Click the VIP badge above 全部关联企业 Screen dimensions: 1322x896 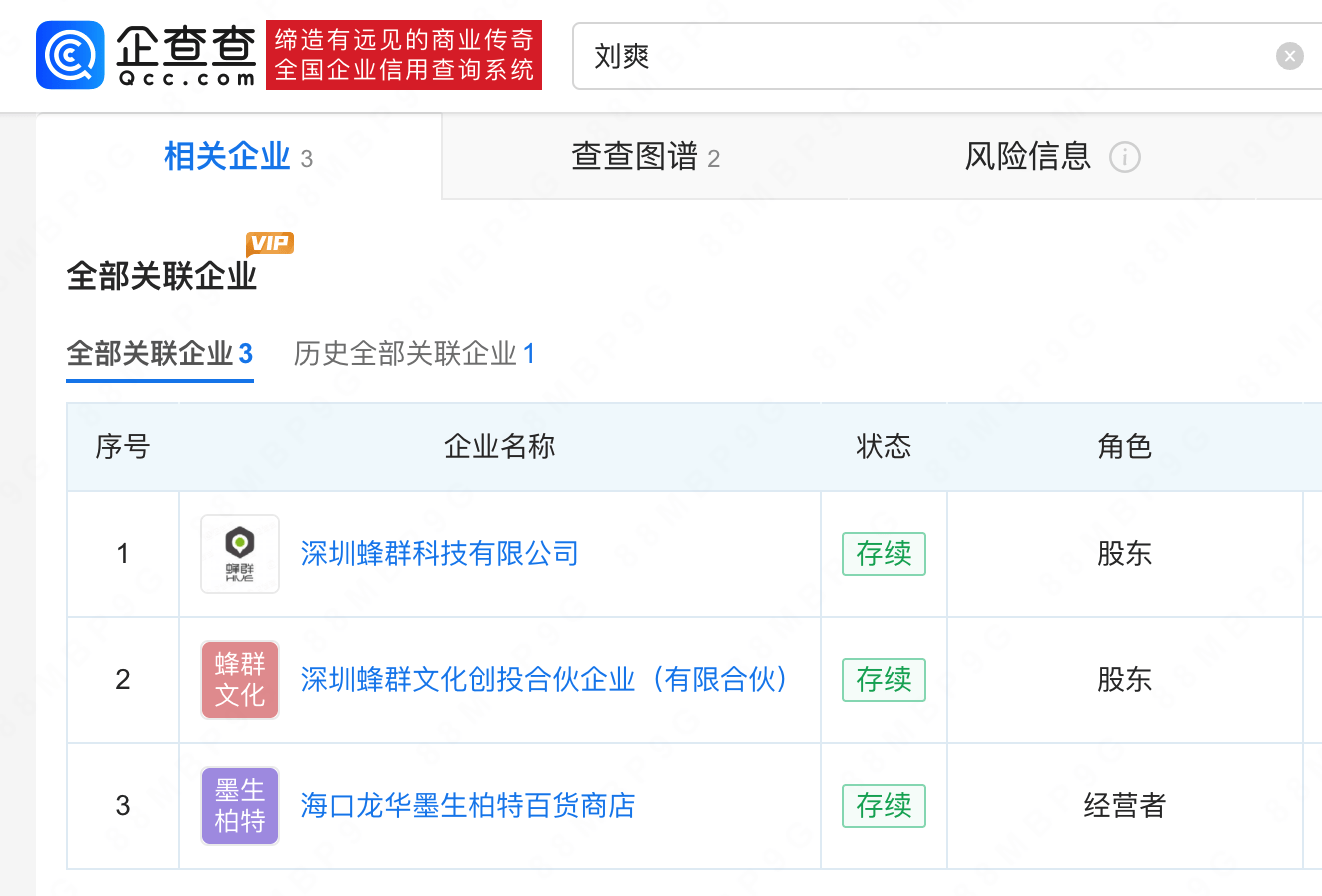pos(270,244)
